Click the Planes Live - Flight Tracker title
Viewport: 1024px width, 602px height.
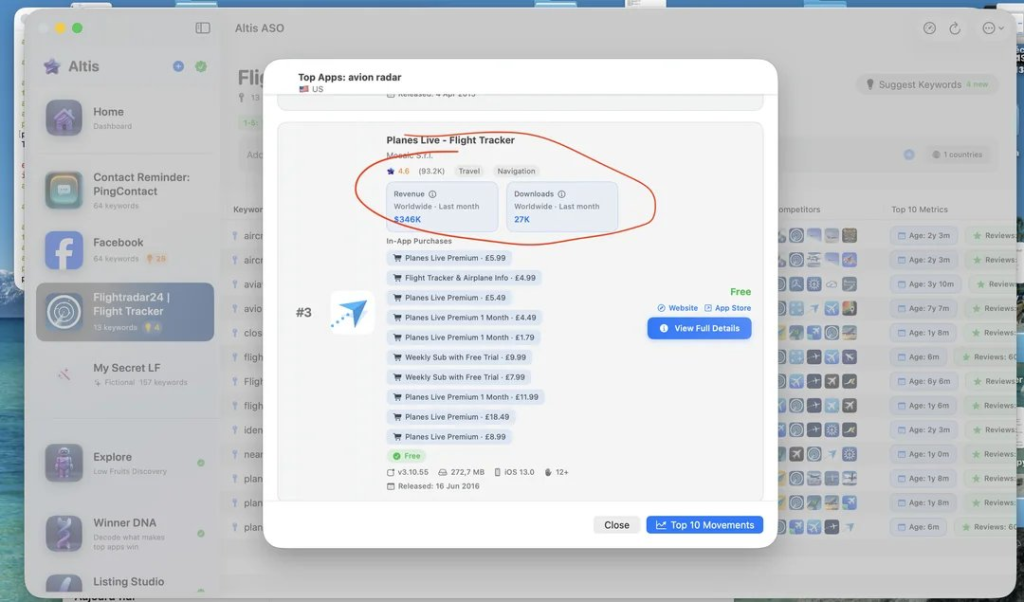coord(451,140)
